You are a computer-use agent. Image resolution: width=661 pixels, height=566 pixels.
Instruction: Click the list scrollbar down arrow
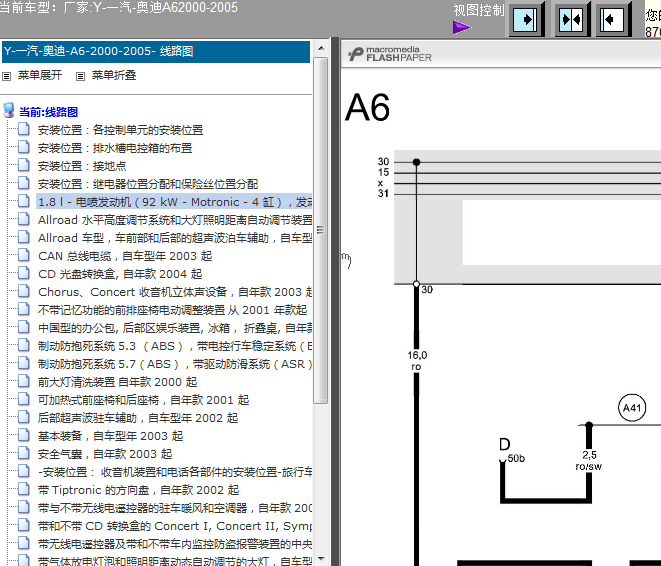(321, 559)
